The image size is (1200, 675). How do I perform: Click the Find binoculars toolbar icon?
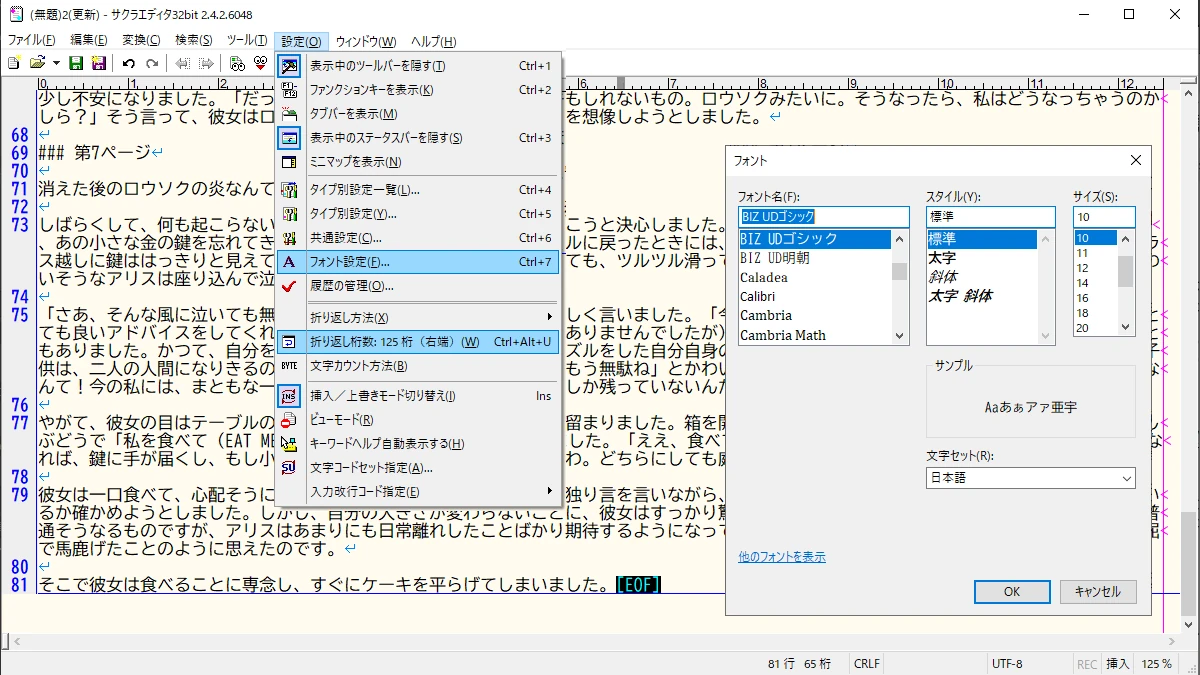[x=237, y=63]
